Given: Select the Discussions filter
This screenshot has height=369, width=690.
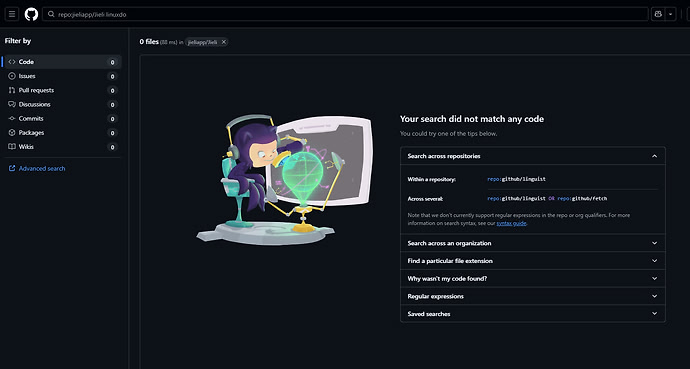Looking at the screenshot, I should point(62,104).
